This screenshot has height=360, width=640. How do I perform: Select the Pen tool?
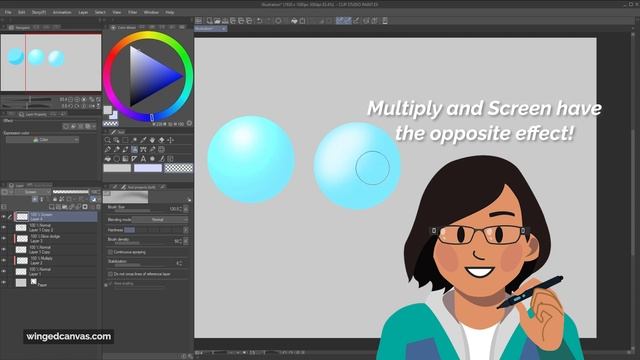[x=108, y=149]
